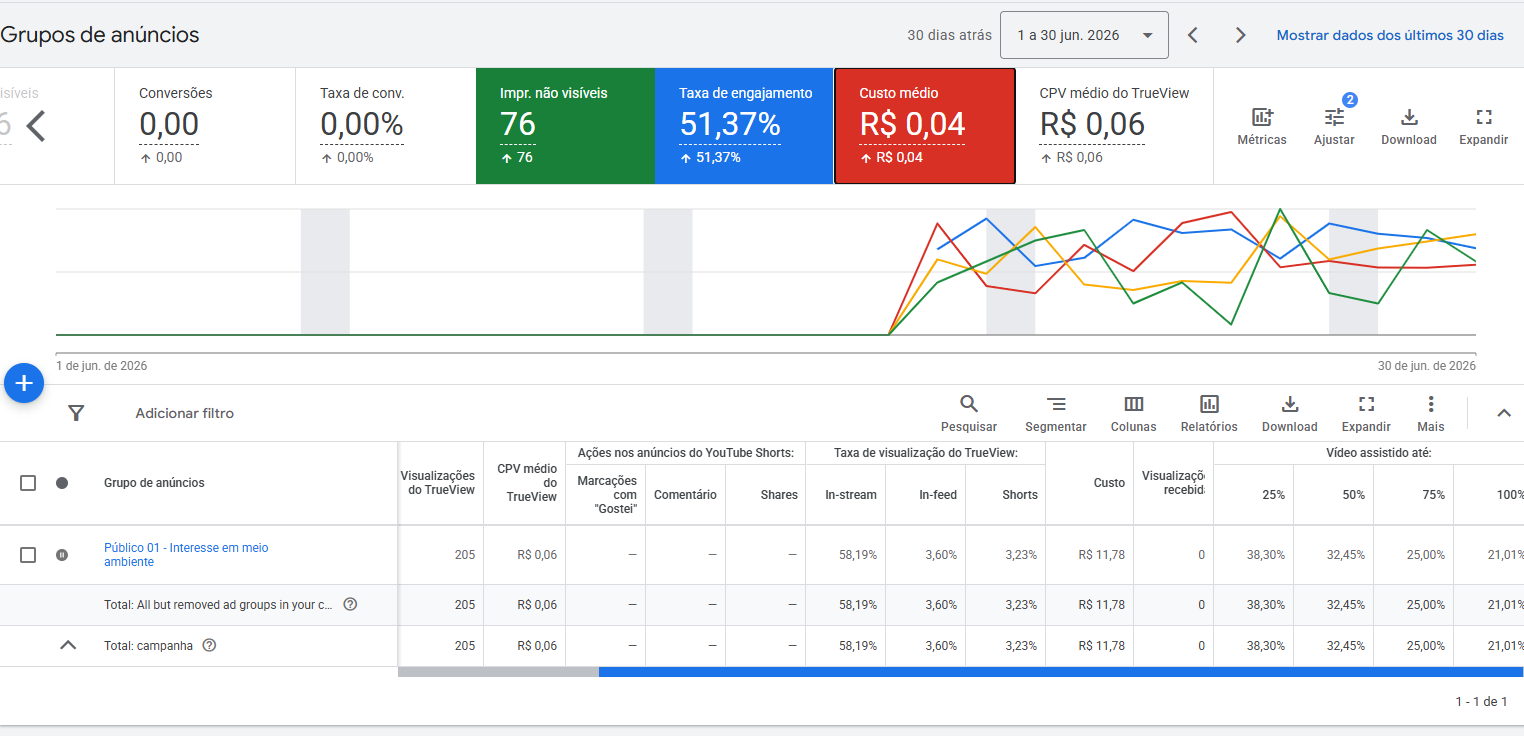Download chart data from top toolbar
The height and width of the screenshot is (736, 1524).
[x=1409, y=117]
